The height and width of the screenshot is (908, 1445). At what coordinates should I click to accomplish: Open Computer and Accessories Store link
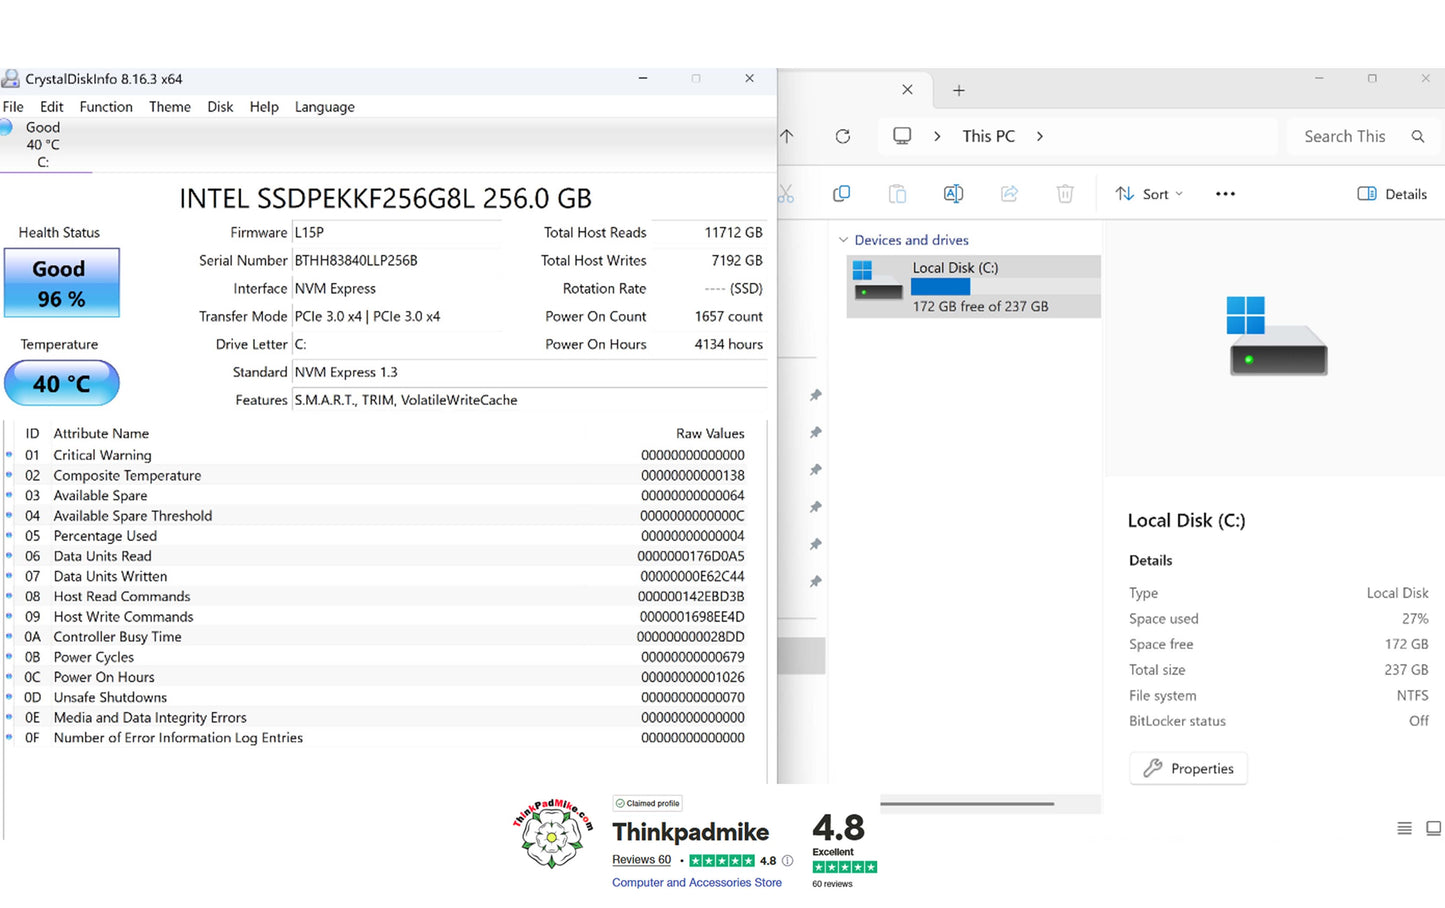tap(697, 883)
